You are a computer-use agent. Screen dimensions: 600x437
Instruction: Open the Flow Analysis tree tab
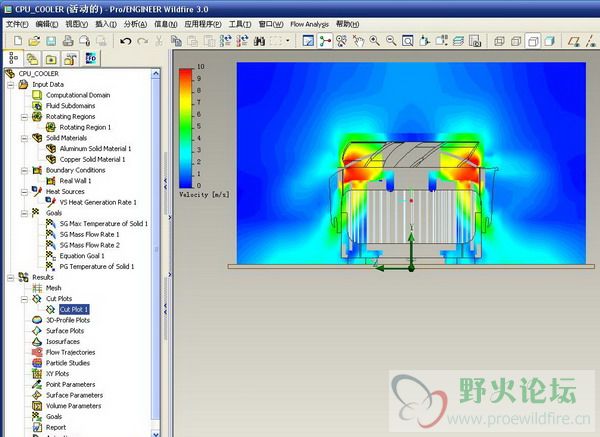click(x=91, y=58)
